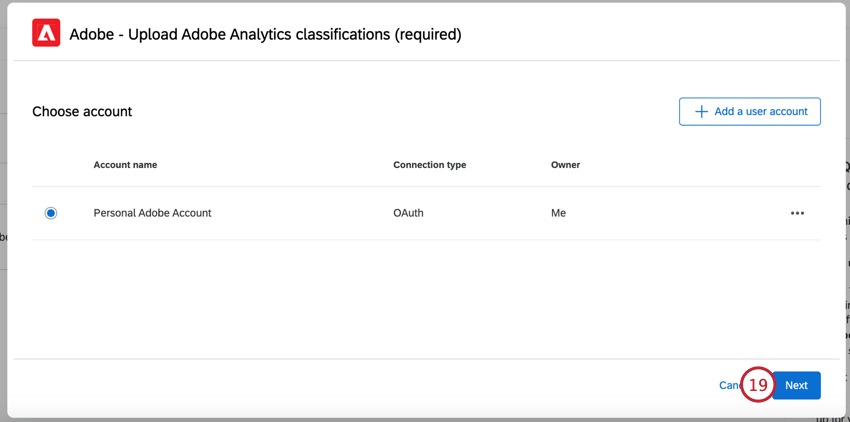The width and height of the screenshot is (850, 422).
Task: Click the OAuth connection type cell
Action: coord(408,213)
